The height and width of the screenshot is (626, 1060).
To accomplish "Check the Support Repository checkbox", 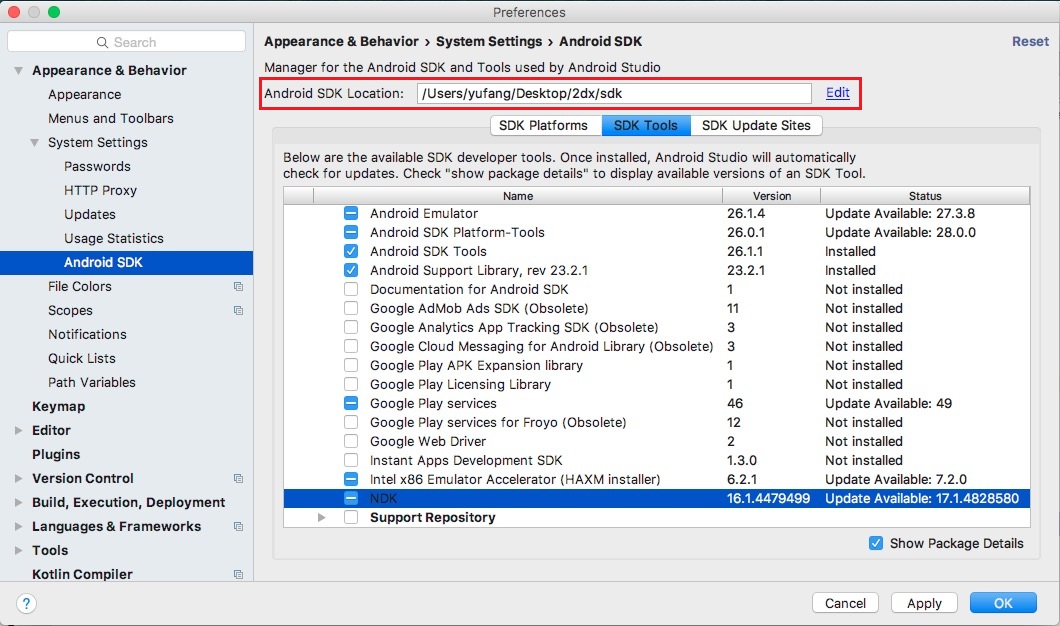I will point(351,517).
